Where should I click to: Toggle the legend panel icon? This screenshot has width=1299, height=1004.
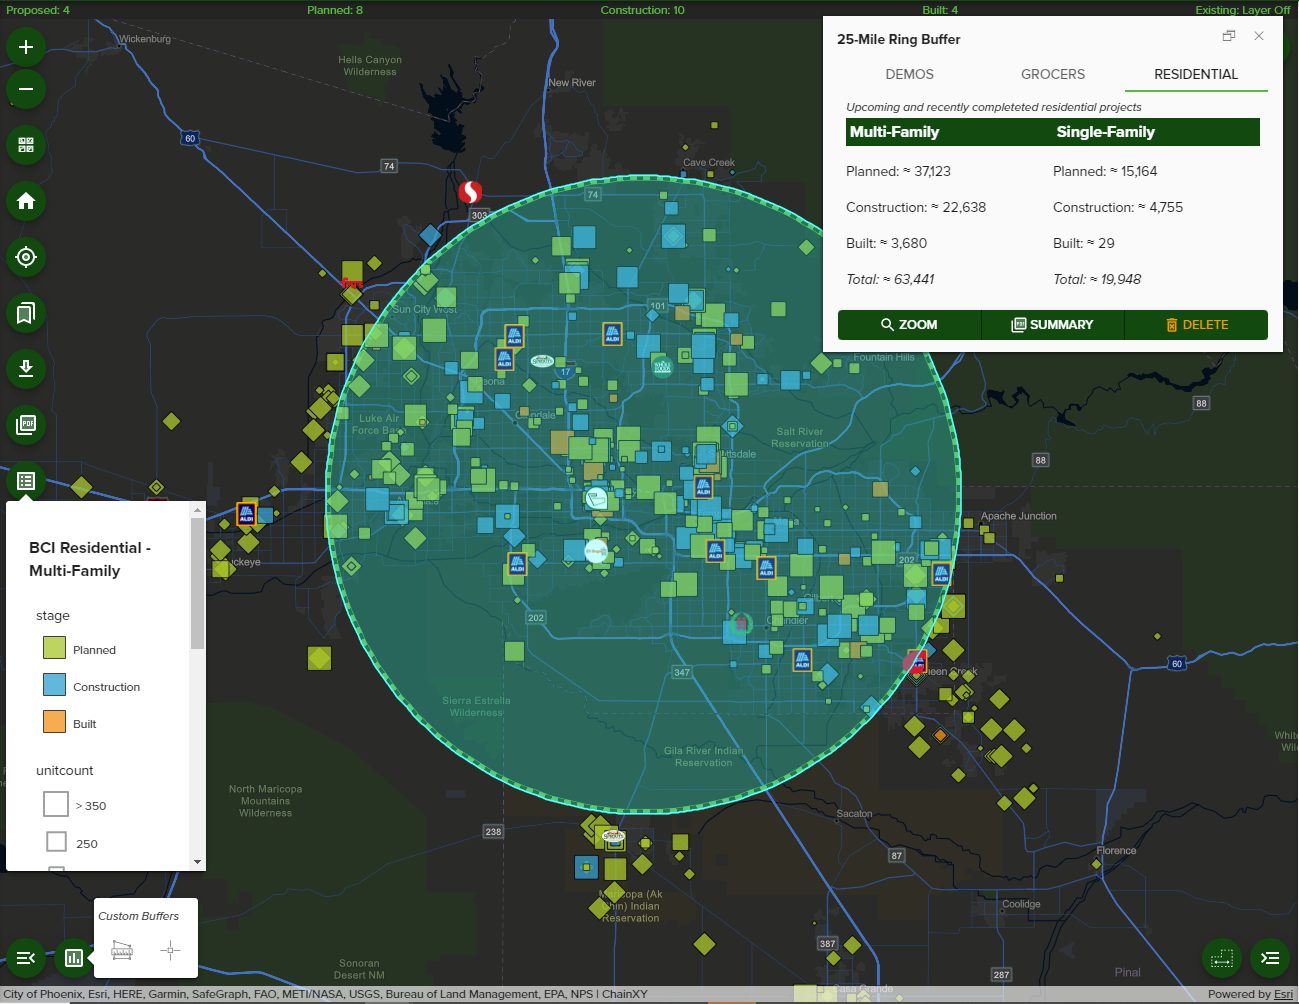point(25,481)
